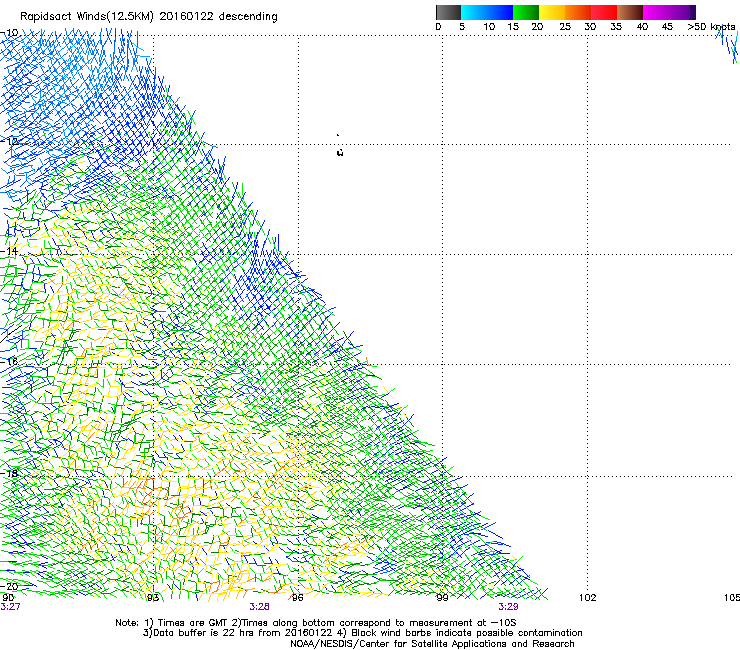This screenshot has height=650, width=740.
Task: Click the latitude label '-12'
Action: point(9,141)
